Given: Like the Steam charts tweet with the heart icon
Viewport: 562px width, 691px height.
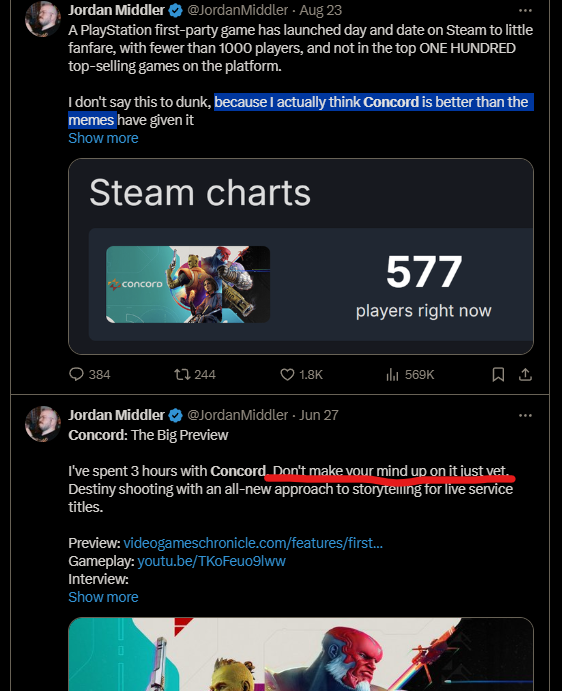Looking at the screenshot, I should tap(287, 375).
